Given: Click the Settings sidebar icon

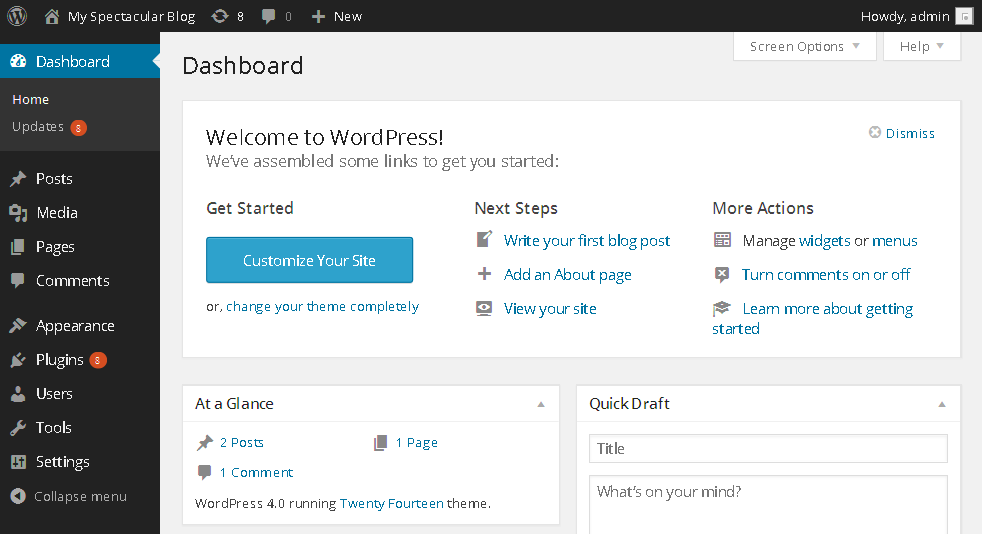Looking at the screenshot, I should 18,462.
